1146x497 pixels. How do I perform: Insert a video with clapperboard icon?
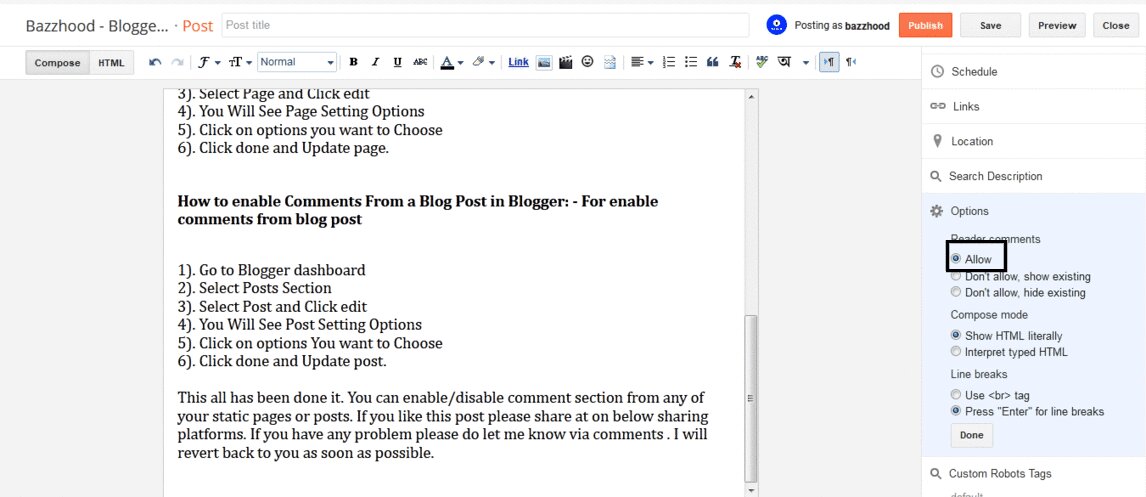[x=565, y=62]
